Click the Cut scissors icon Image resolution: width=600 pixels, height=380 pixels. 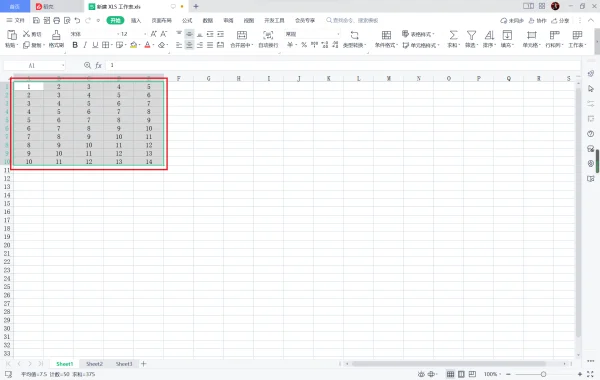click(x=26, y=34)
